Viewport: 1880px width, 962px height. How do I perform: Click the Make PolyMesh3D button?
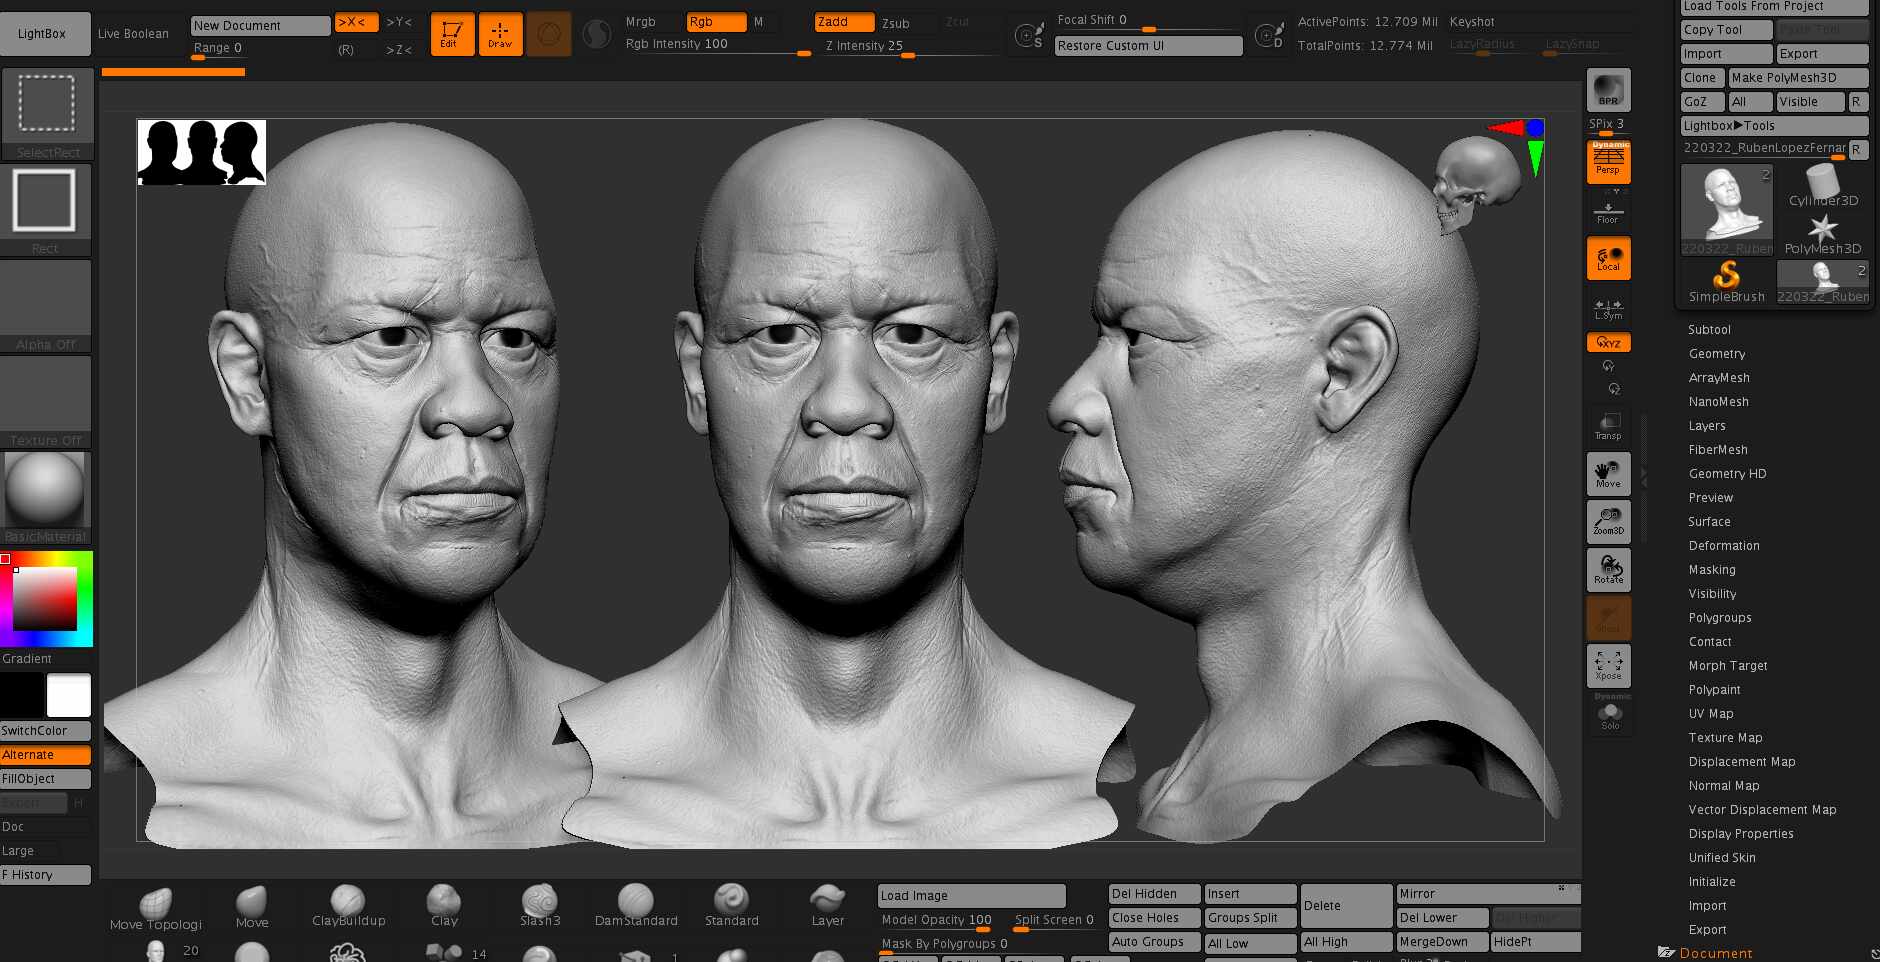pyautogui.click(x=1798, y=78)
